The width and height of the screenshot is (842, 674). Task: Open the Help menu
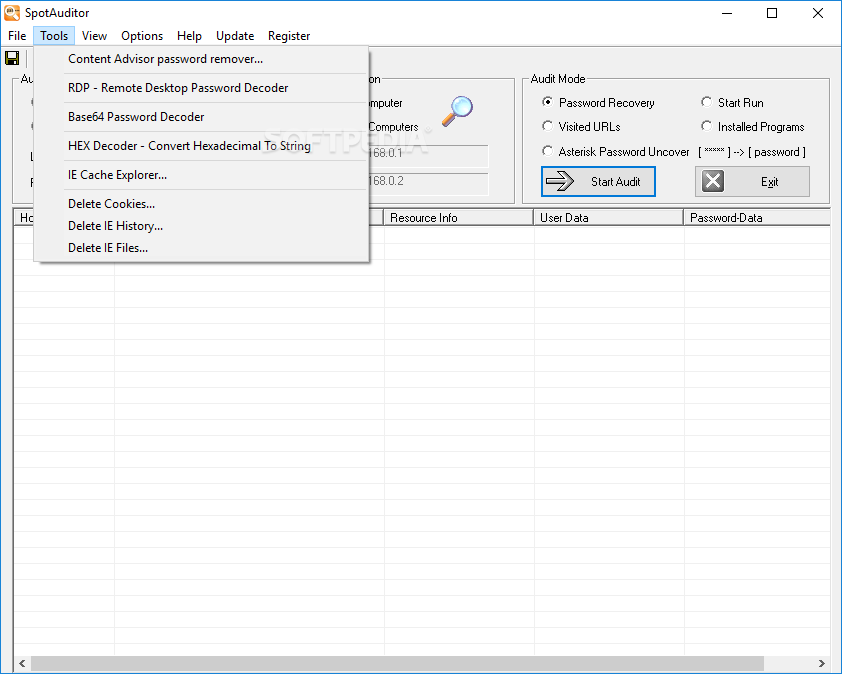click(189, 36)
